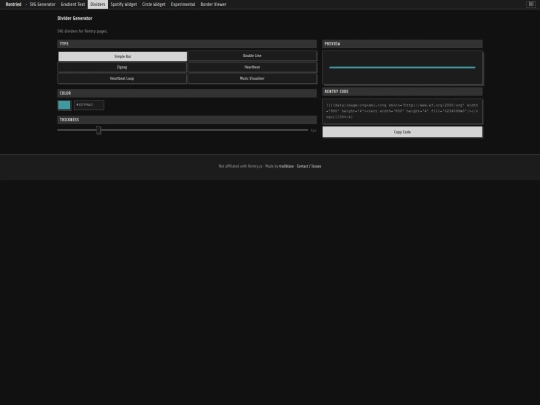Click the icon button at the nav bar's far right

530,4
